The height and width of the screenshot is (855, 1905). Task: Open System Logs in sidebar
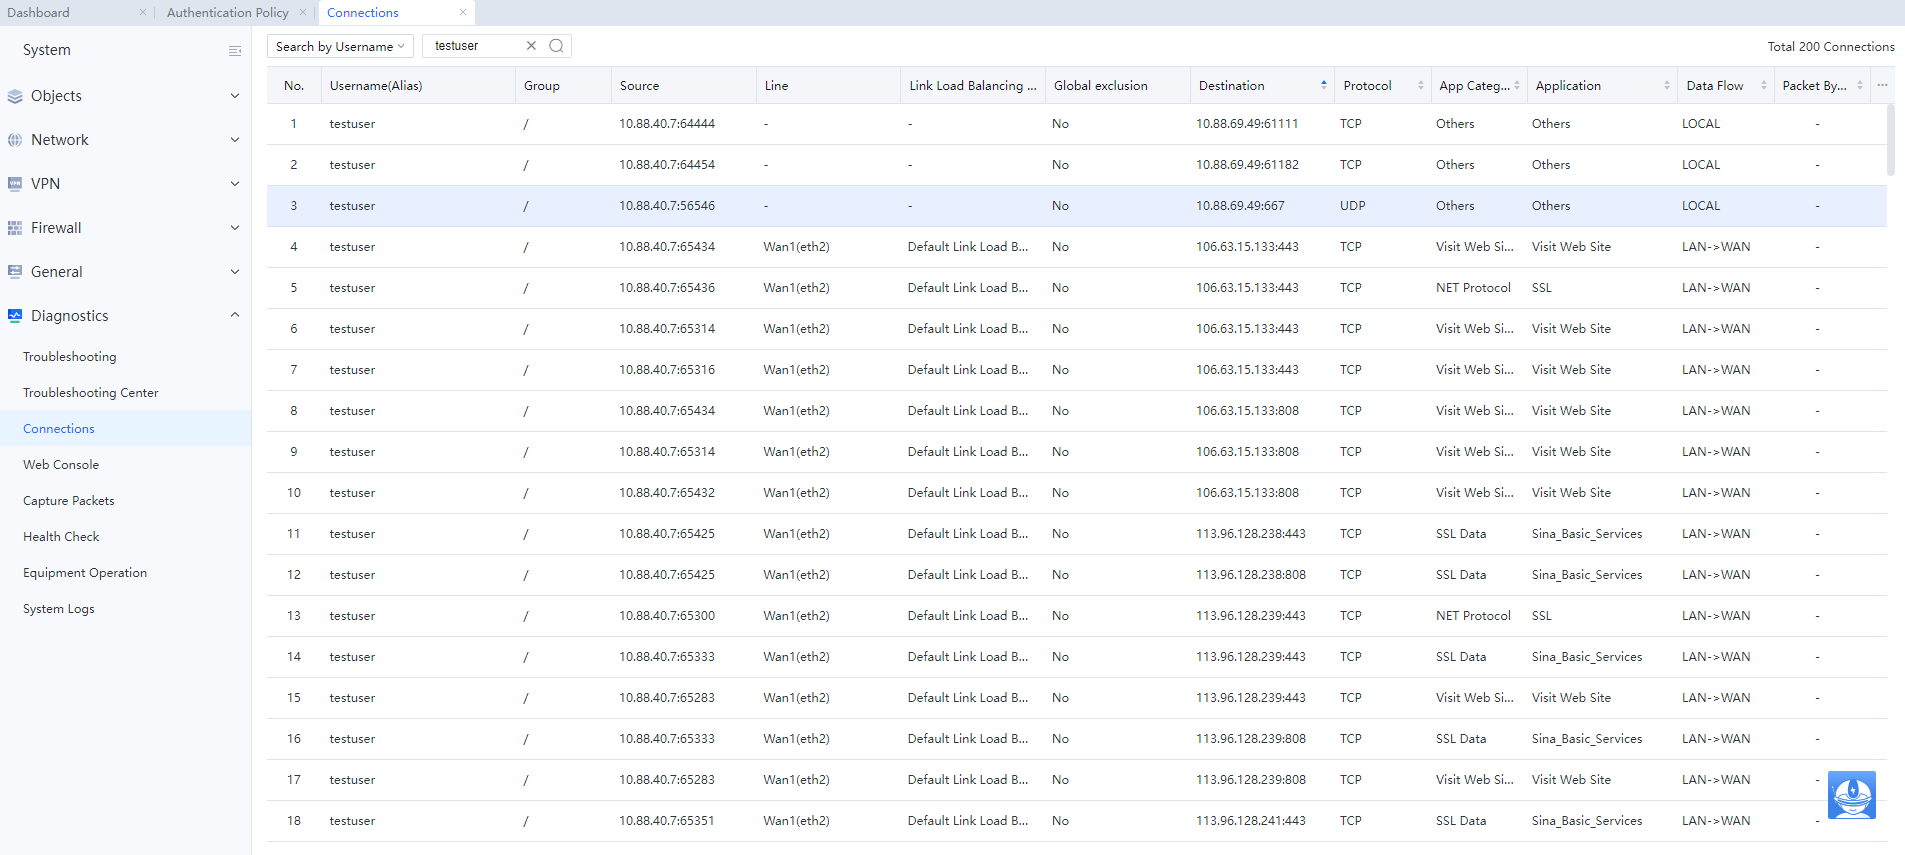pos(59,609)
